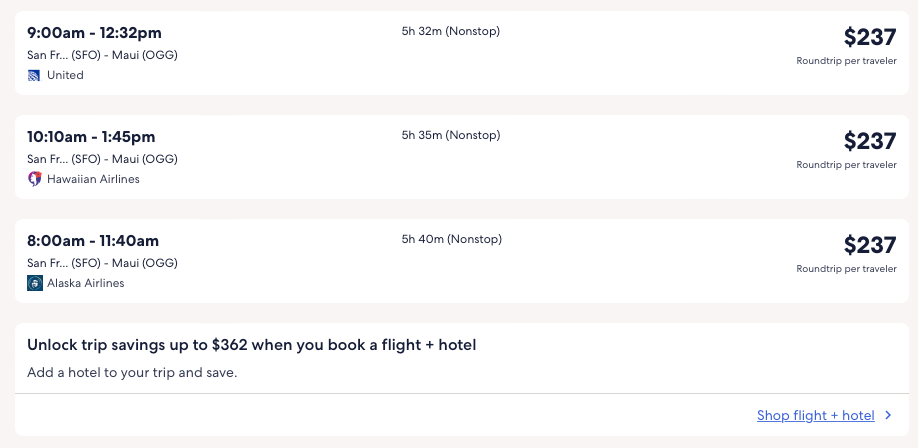Open the Shop flight + hotel link

point(815,416)
